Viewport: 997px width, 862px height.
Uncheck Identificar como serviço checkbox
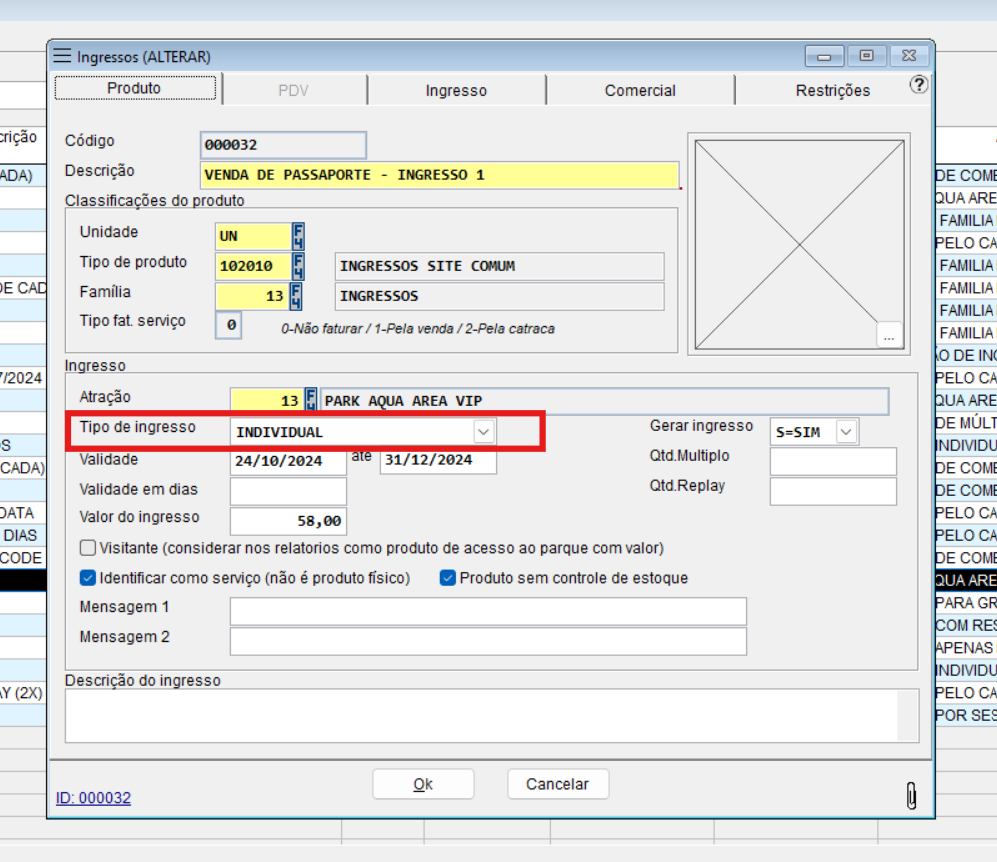point(88,578)
